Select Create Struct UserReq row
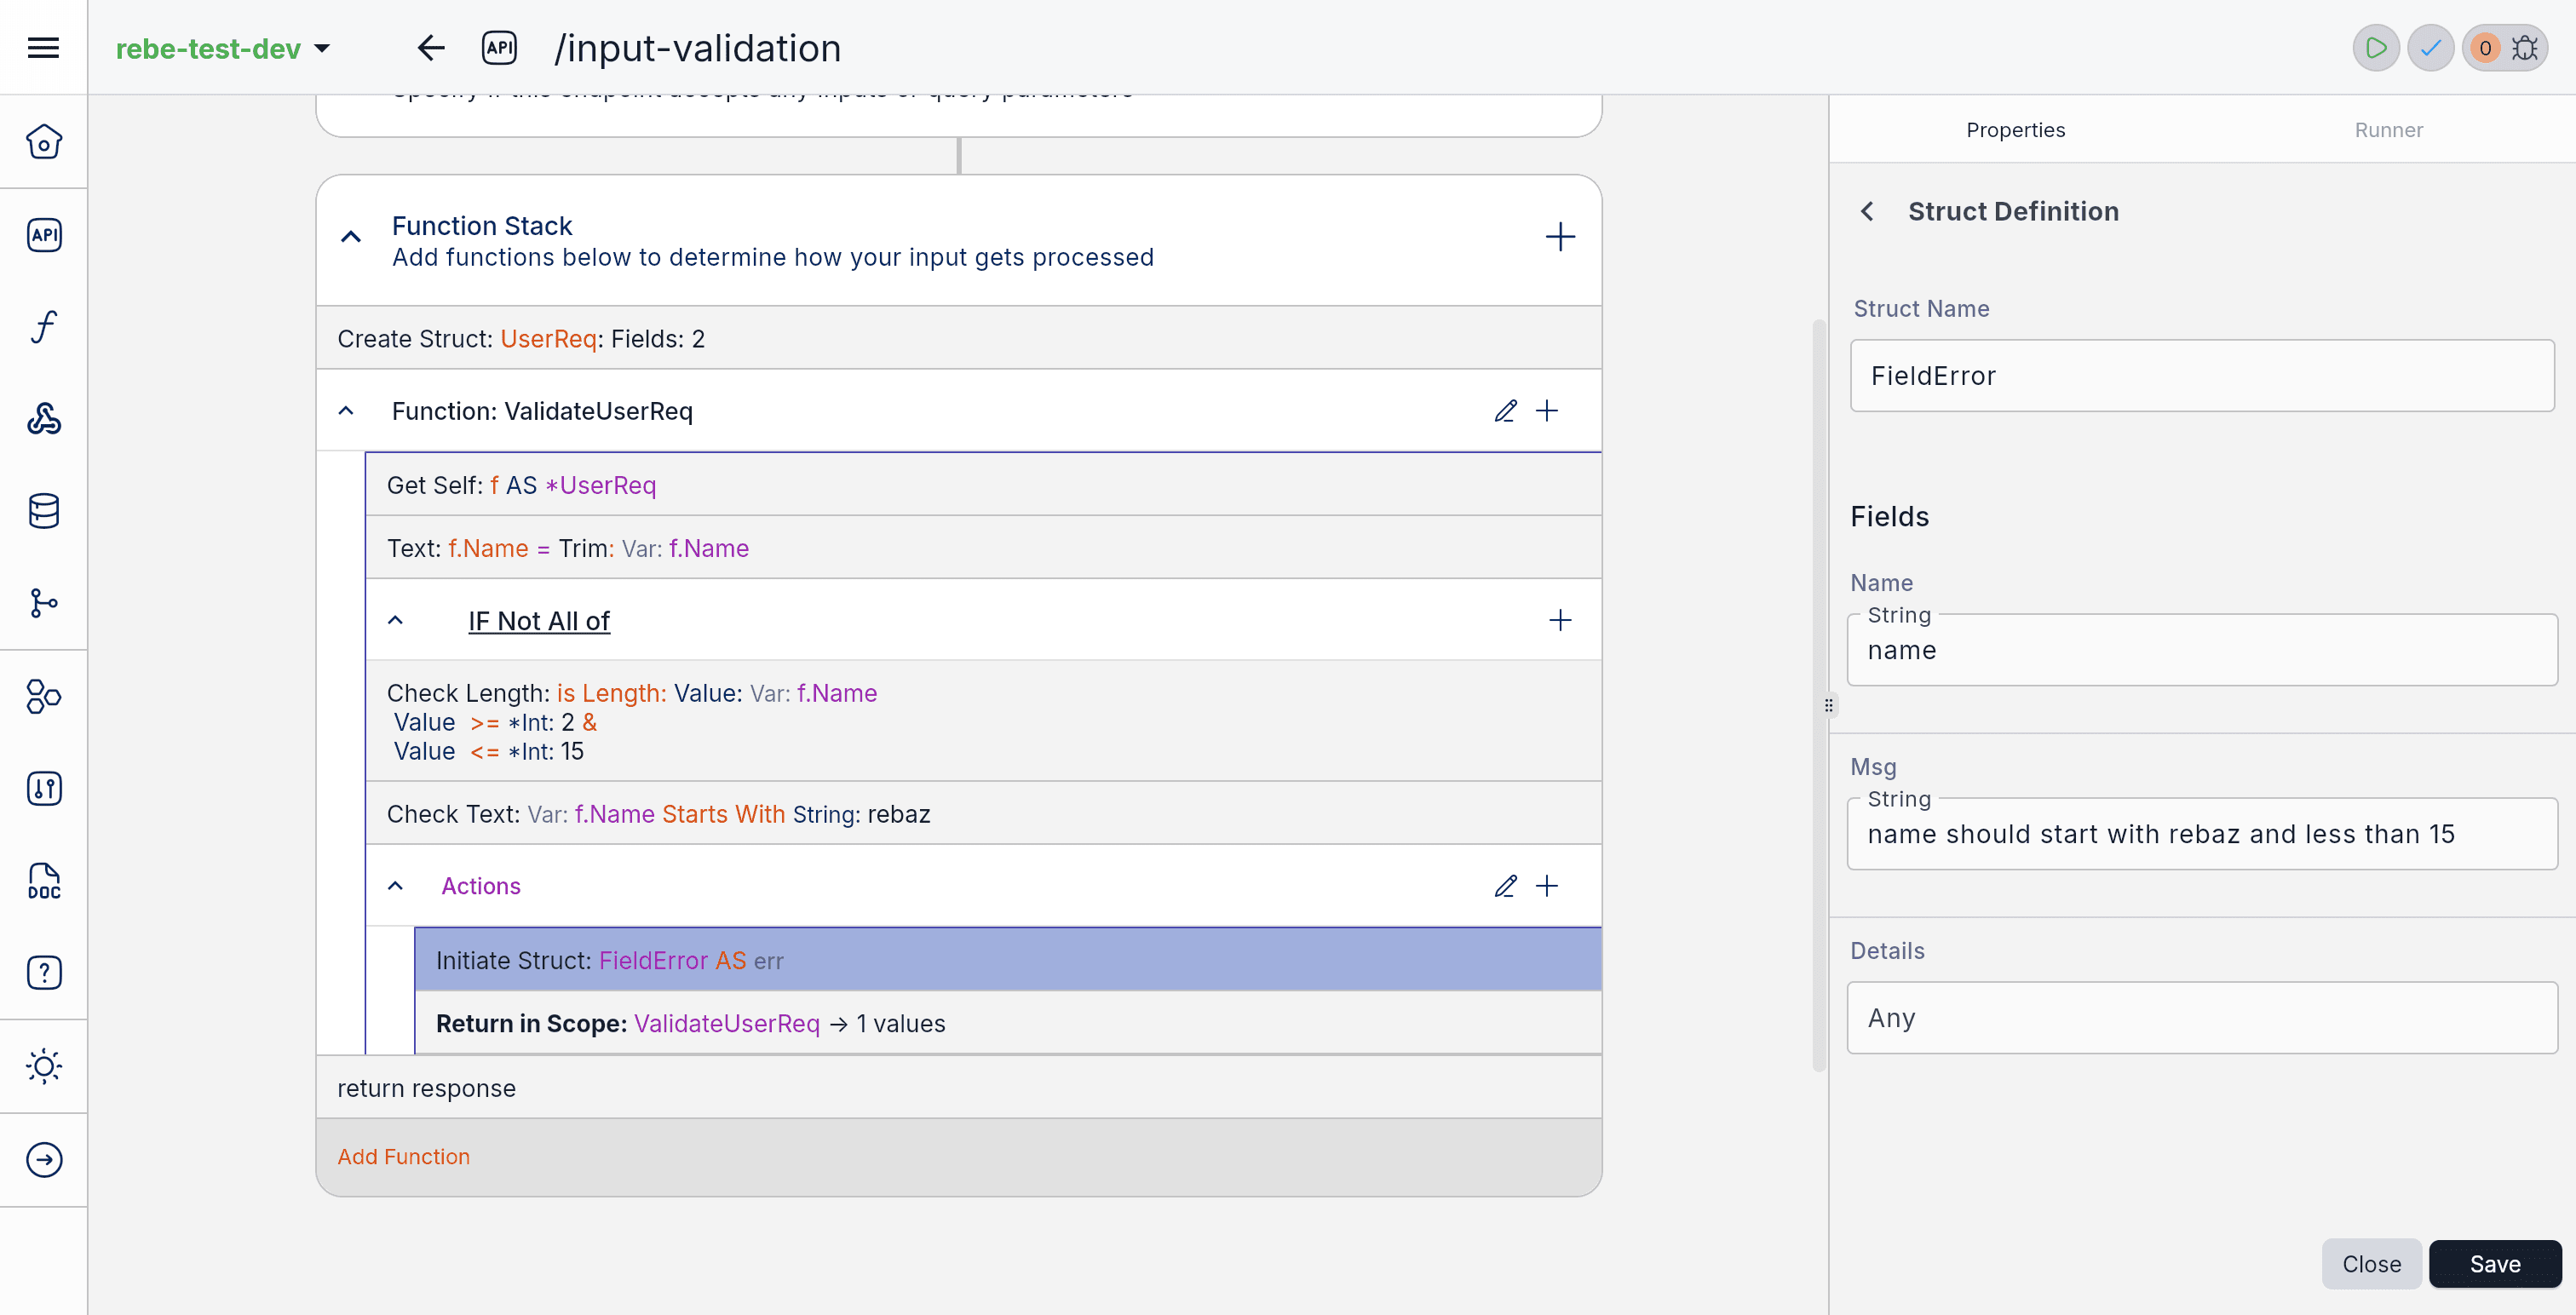This screenshot has width=2576, height=1315. (x=959, y=338)
